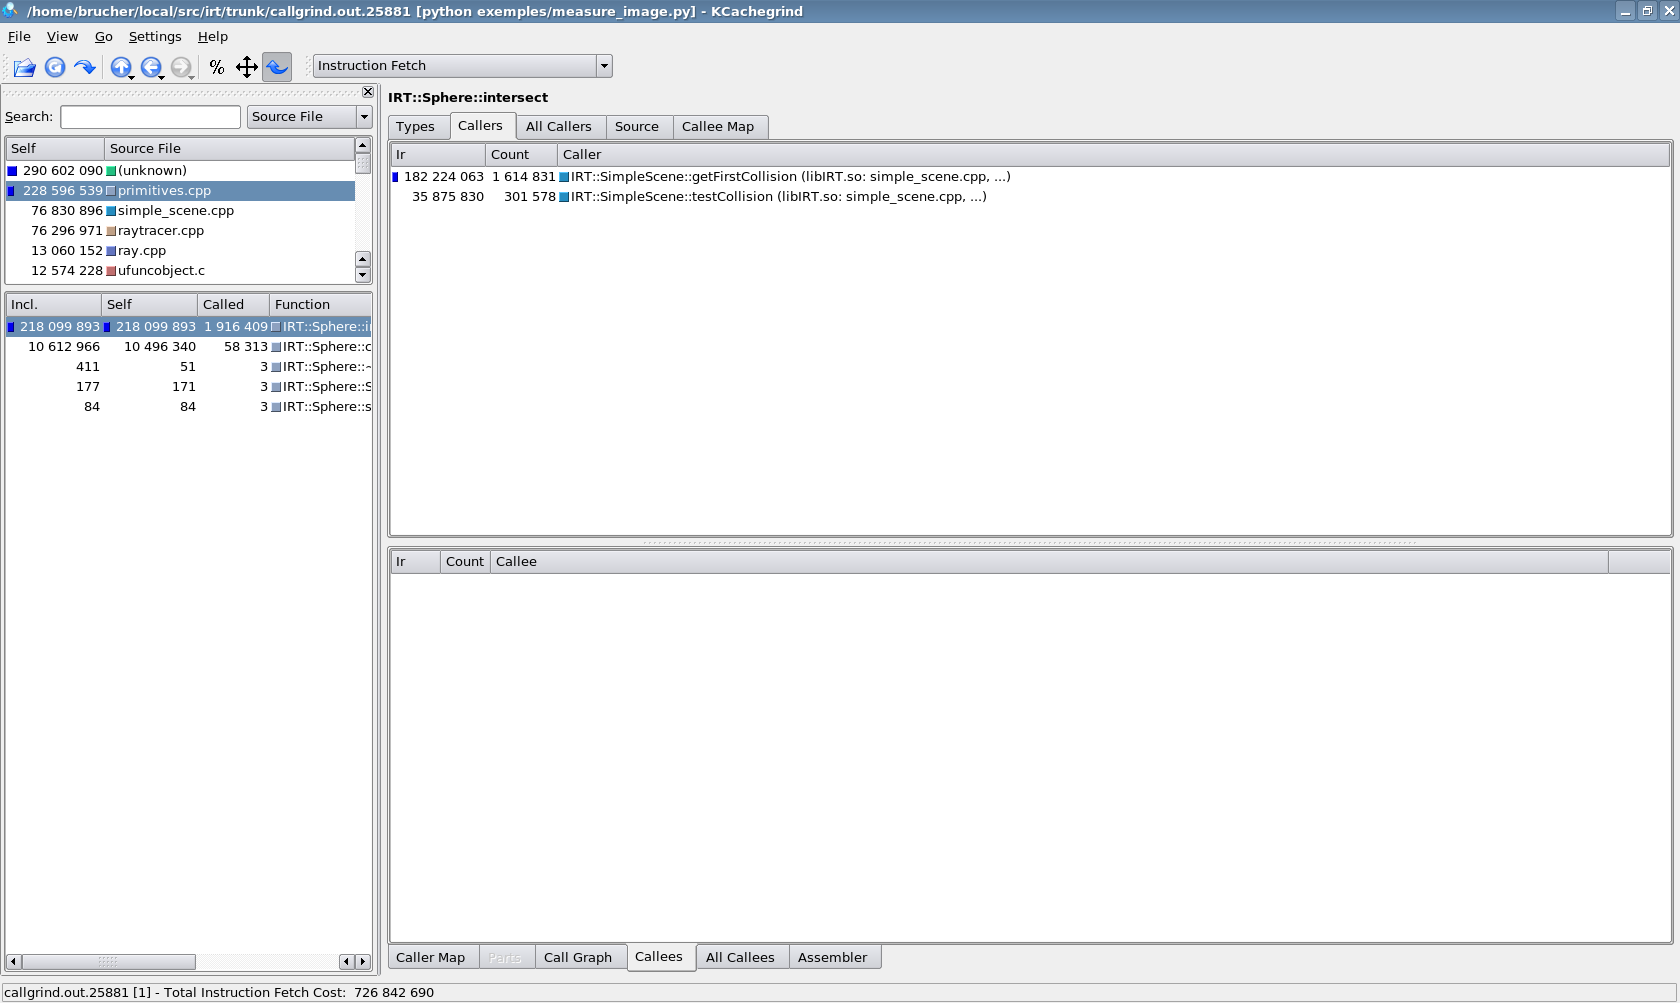Toggle relative percentage display
This screenshot has height=1003, width=1680.
pyautogui.click(x=216, y=67)
